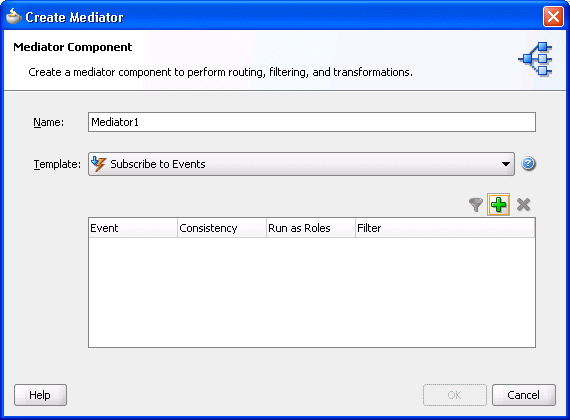Click the funnel filter icon

click(x=475, y=205)
